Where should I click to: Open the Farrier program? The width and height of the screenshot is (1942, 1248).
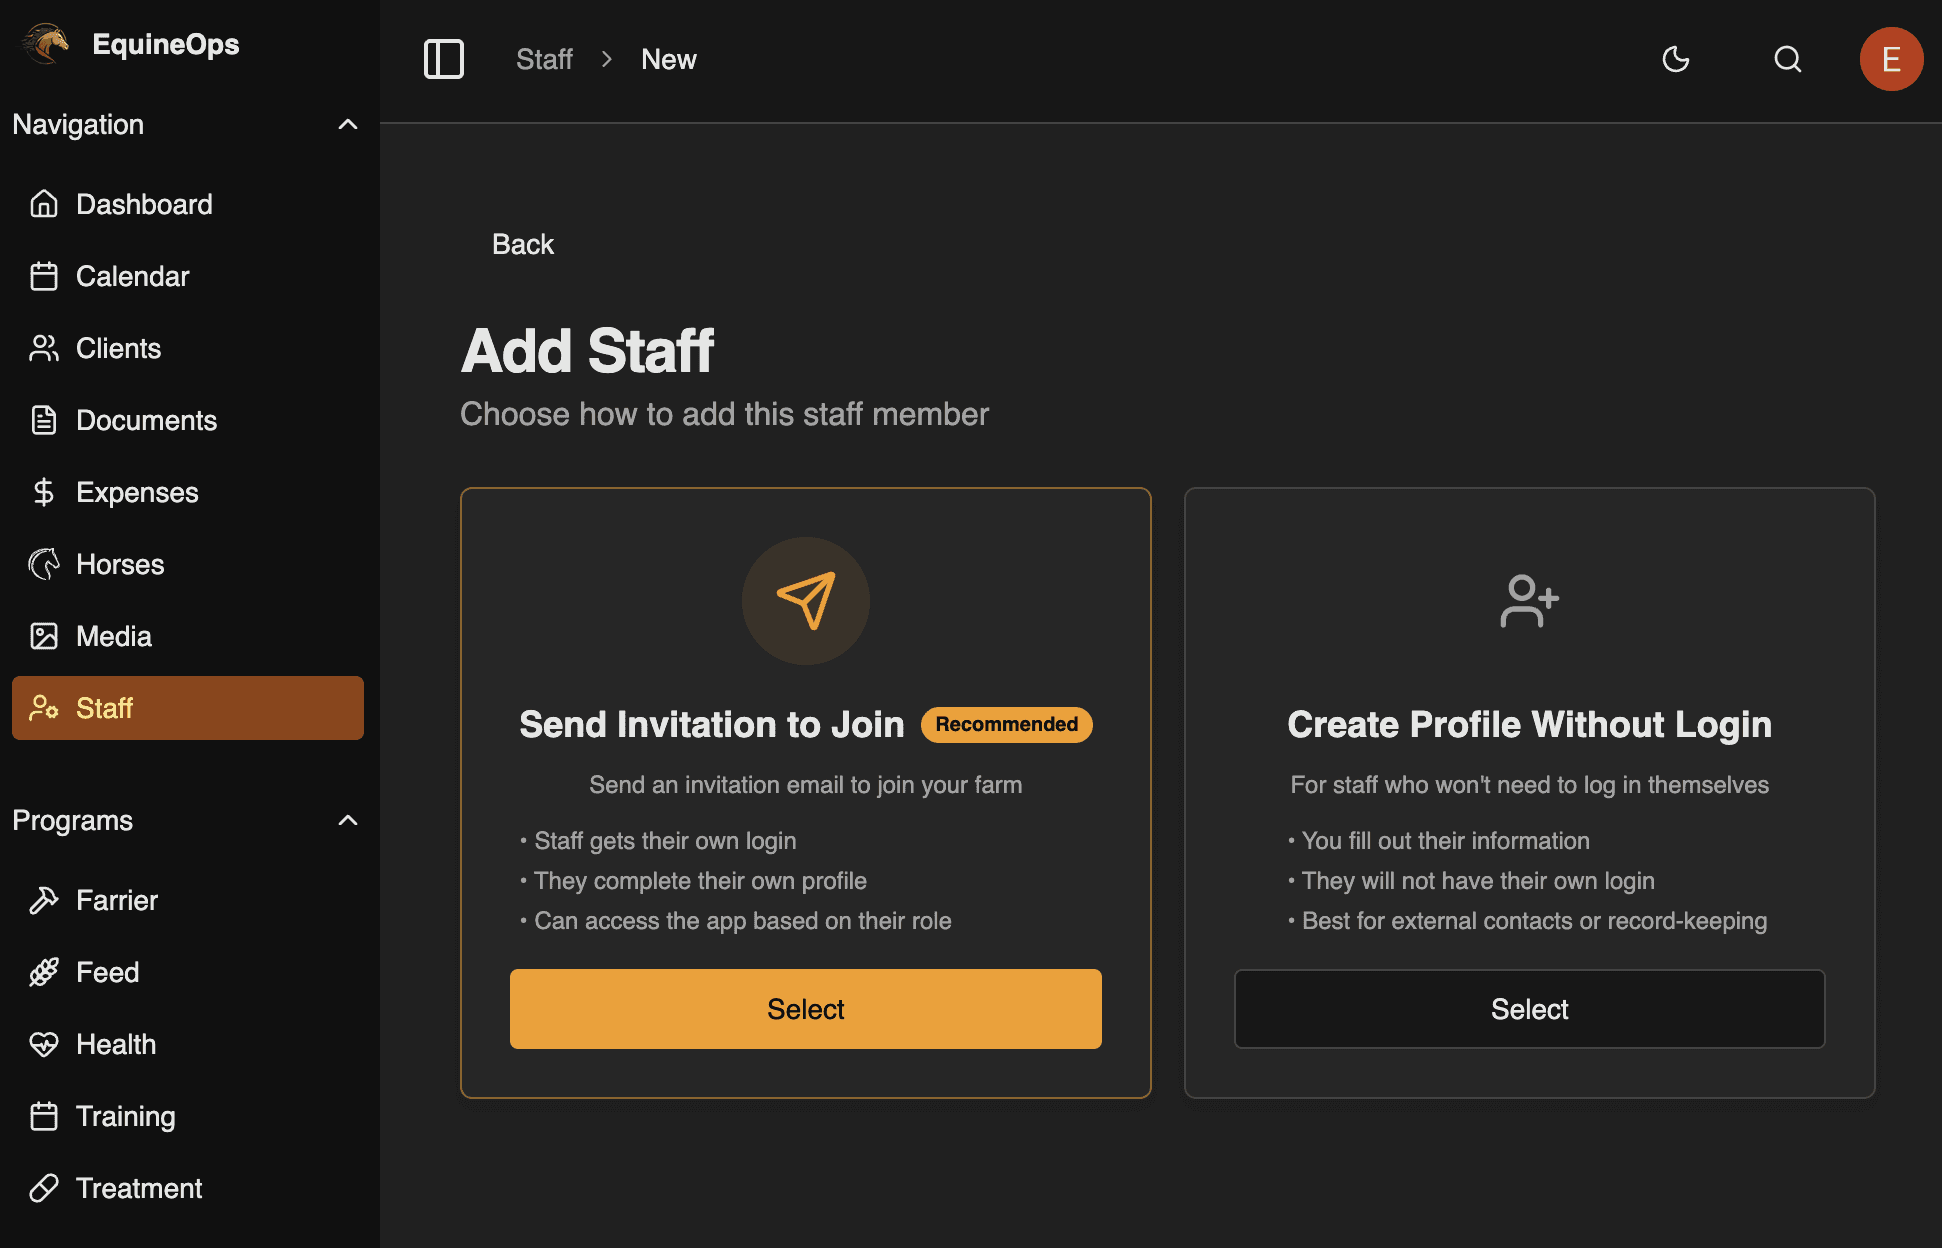[x=117, y=900]
